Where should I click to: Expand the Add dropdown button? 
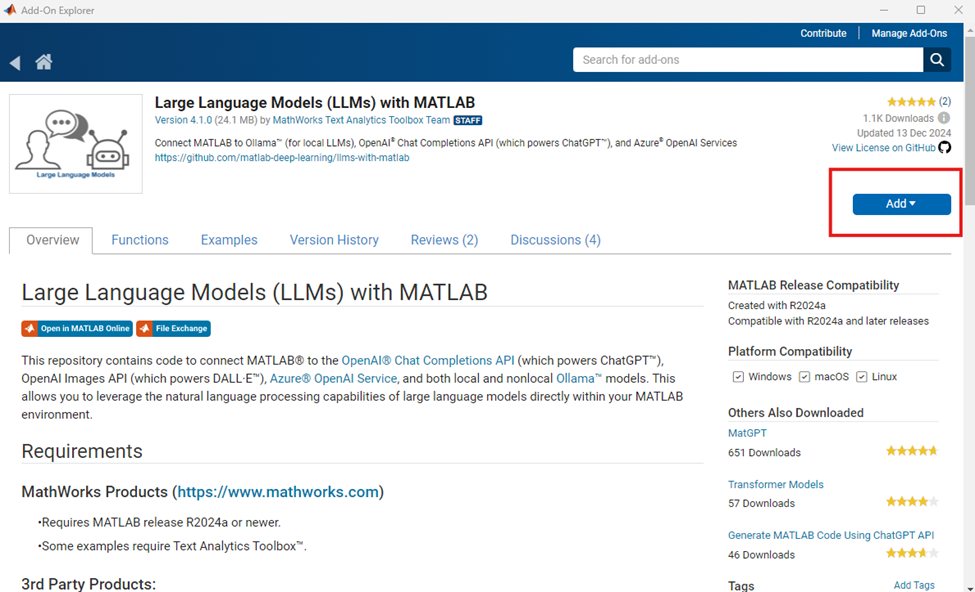(x=902, y=204)
